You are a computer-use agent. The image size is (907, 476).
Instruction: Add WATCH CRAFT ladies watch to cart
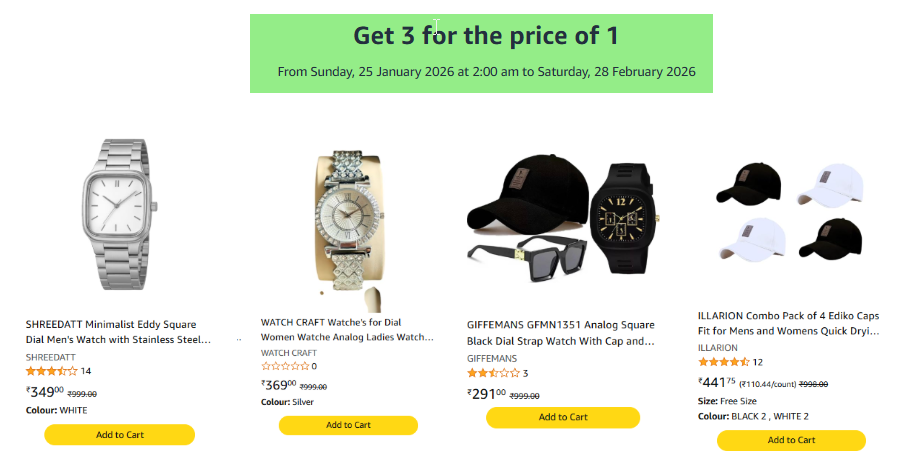[x=347, y=425]
